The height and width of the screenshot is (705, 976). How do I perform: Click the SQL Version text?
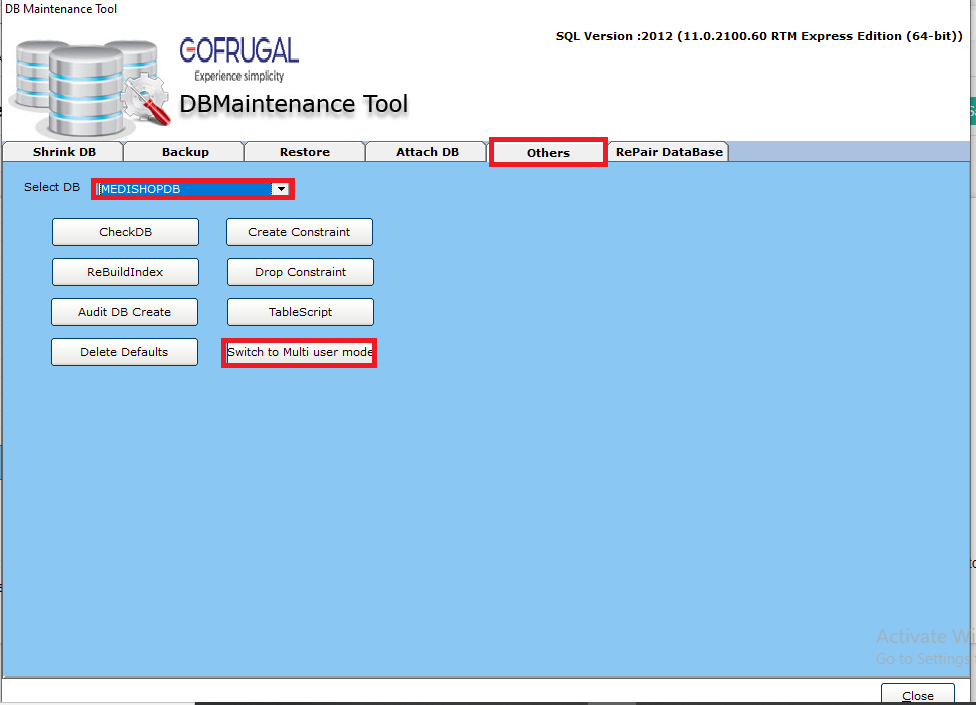pyautogui.click(x=759, y=36)
